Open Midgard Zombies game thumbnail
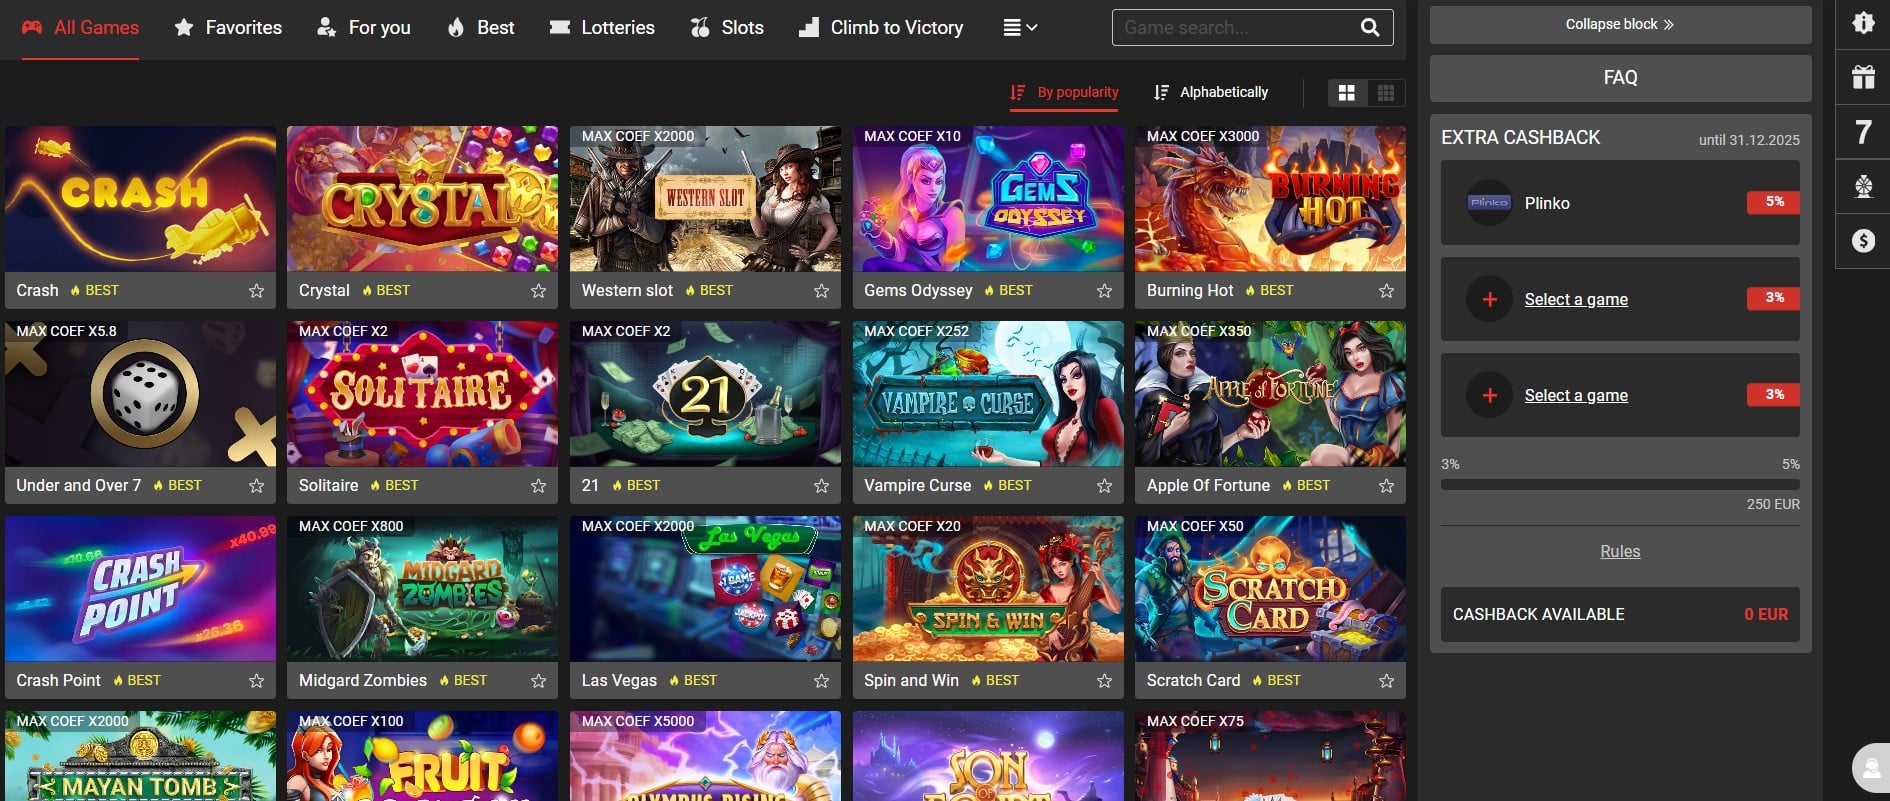1890x801 pixels. point(422,589)
